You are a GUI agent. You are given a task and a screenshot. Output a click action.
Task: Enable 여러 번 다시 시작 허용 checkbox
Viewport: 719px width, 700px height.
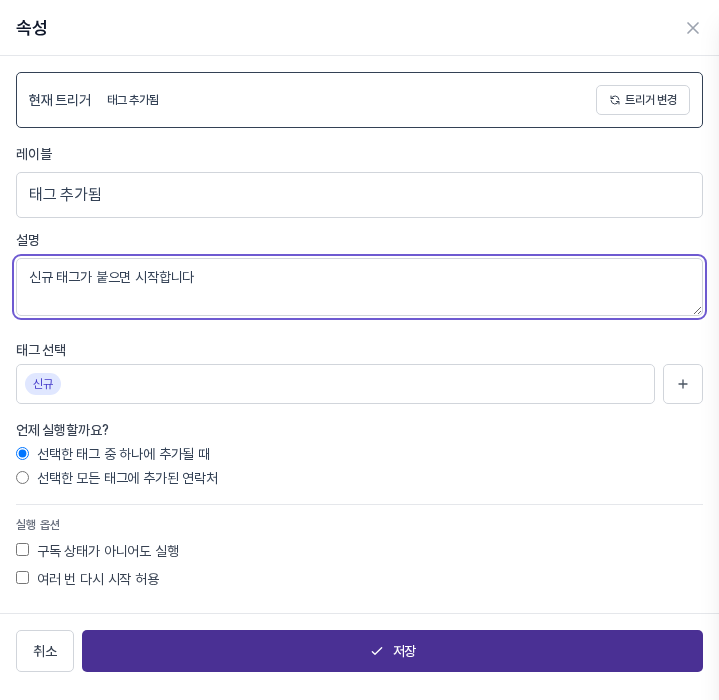22,578
